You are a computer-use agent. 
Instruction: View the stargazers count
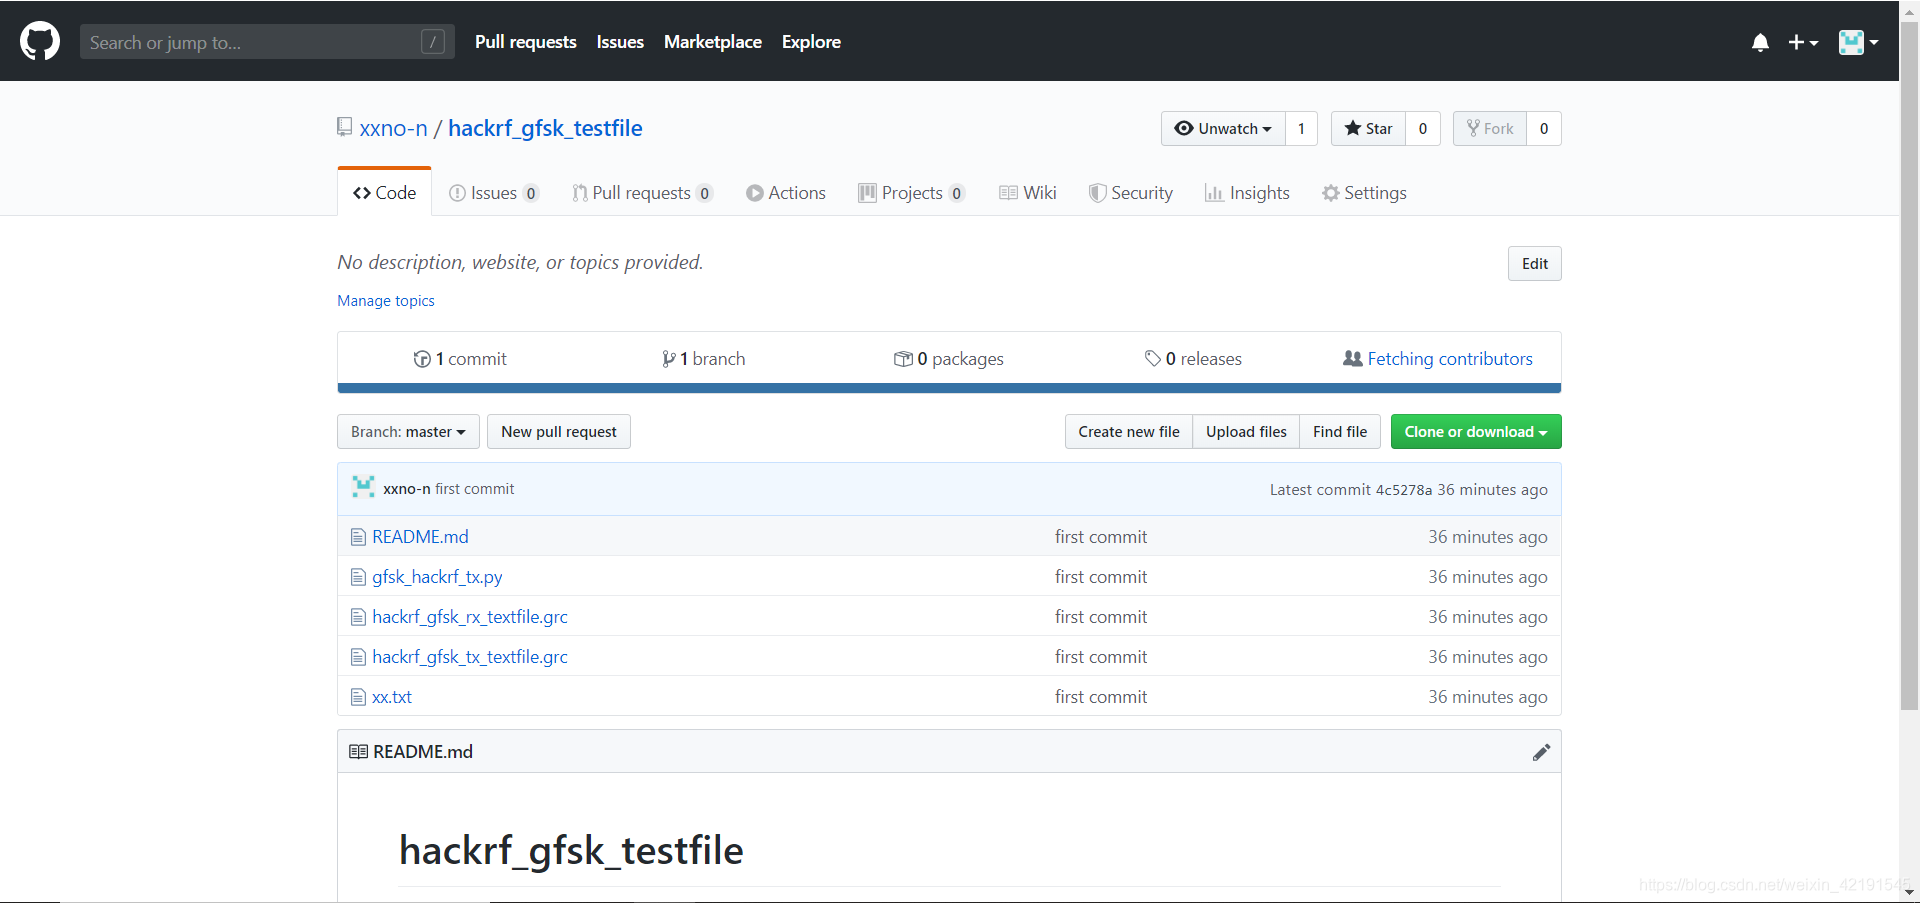[1423, 128]
